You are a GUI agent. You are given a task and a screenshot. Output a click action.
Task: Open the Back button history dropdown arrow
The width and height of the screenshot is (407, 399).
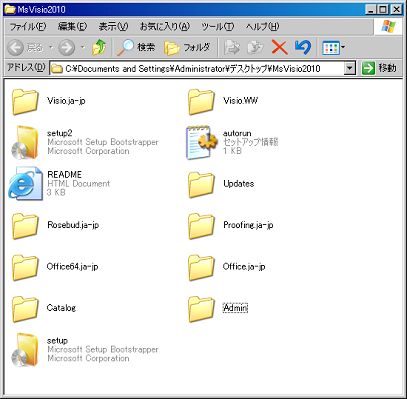[51, 48]
